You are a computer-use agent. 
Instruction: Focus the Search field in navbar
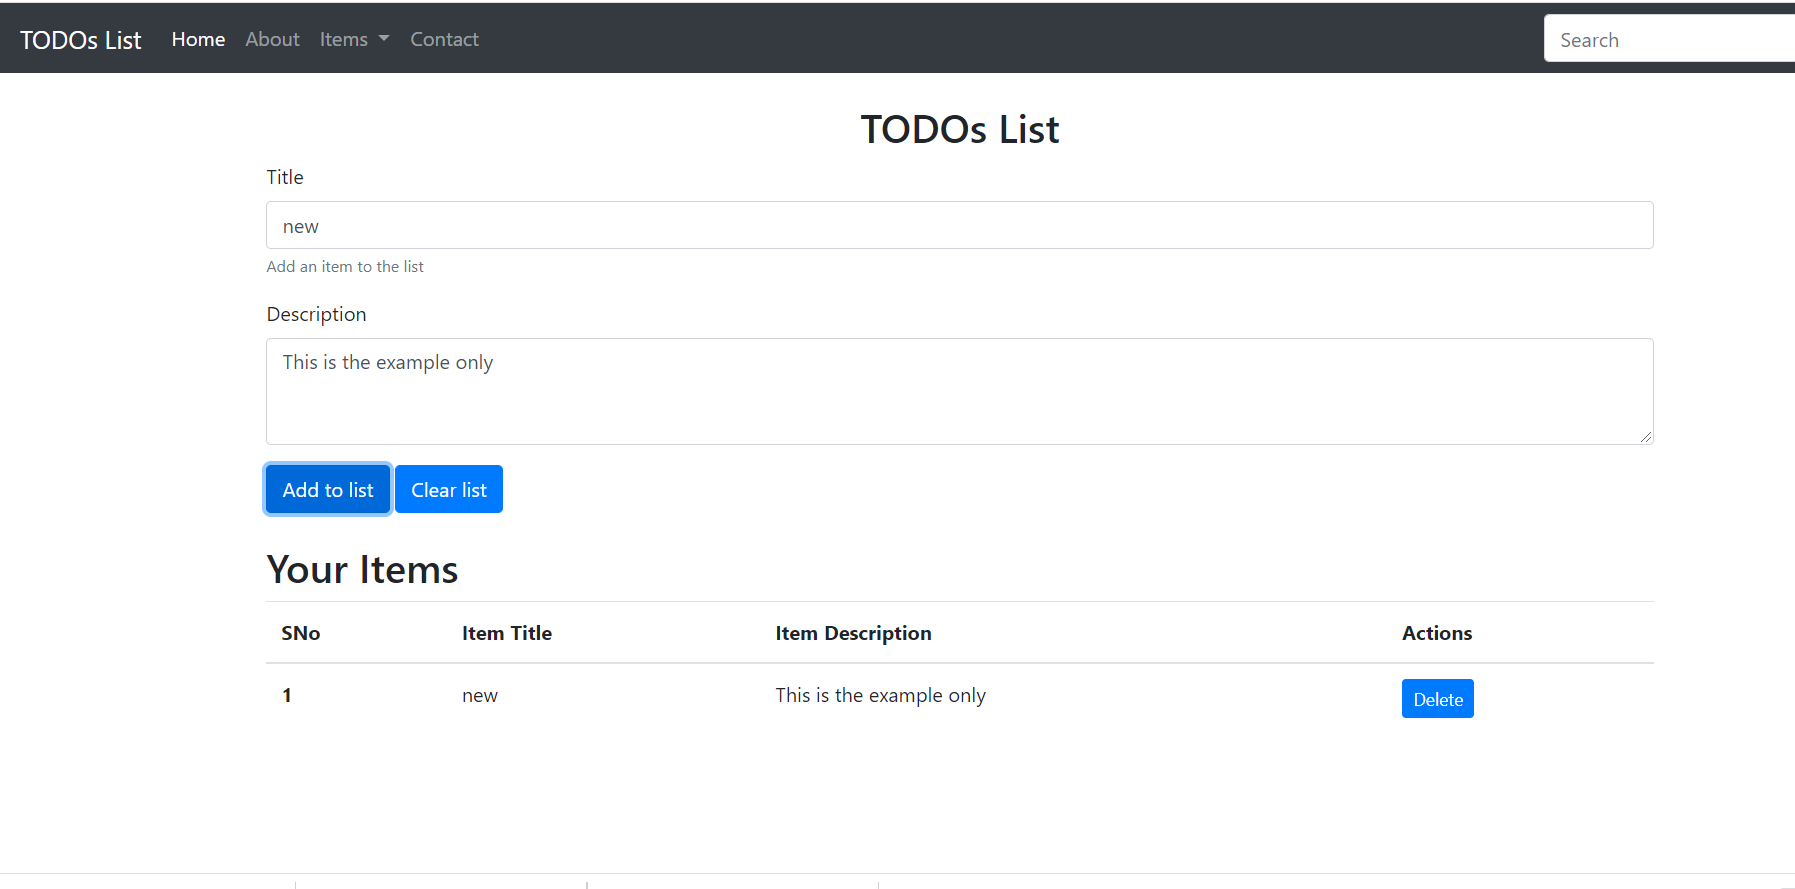click(1667, 39)
